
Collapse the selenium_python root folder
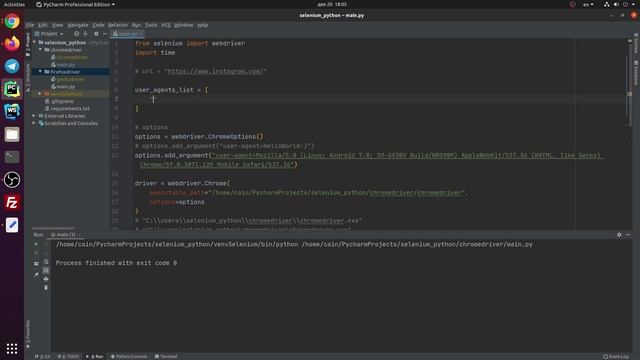35,42
